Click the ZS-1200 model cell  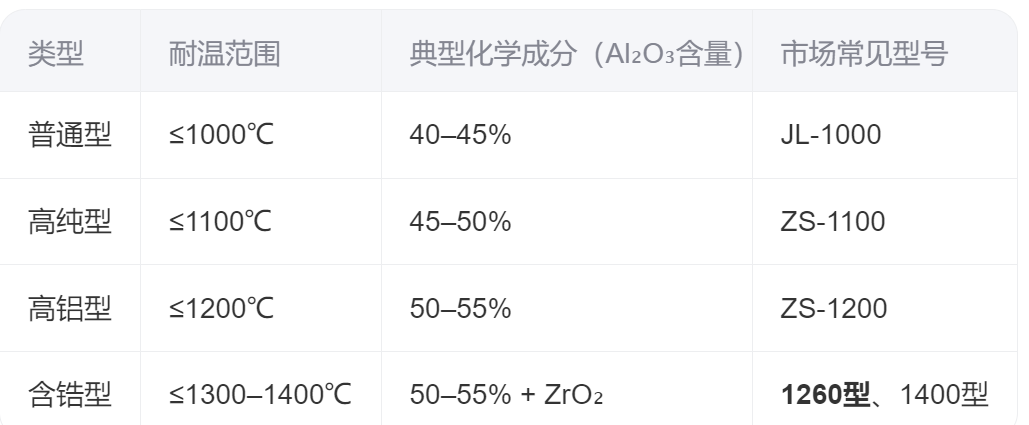click(833, 308)
